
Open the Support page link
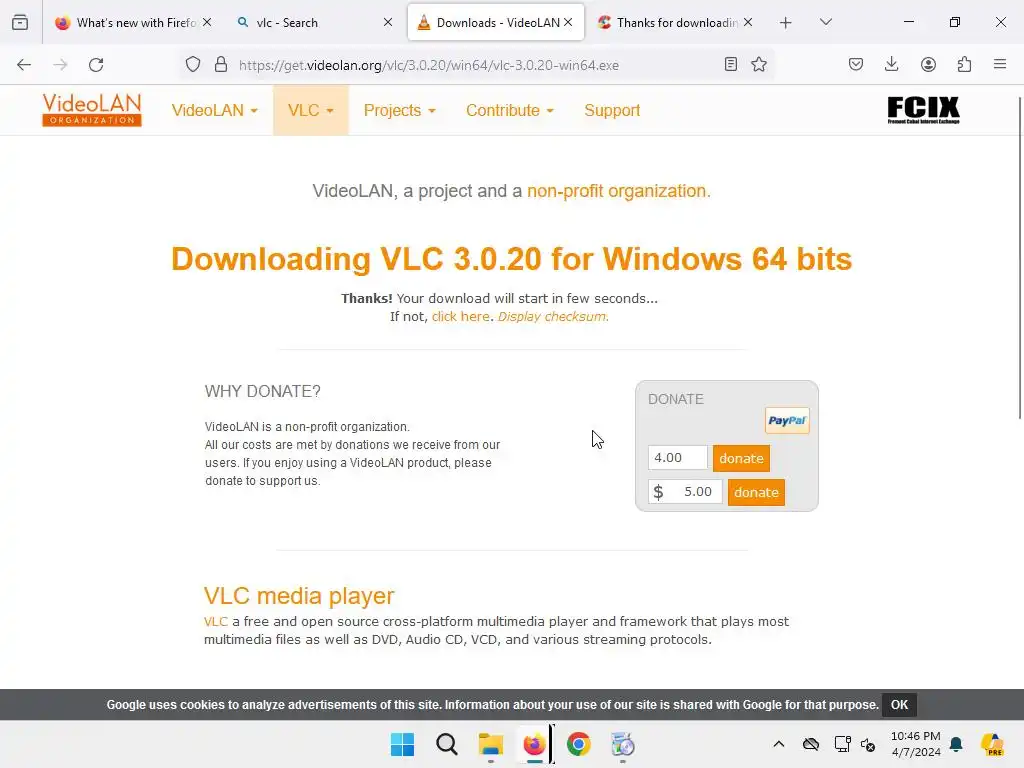(x=612, y=110)
